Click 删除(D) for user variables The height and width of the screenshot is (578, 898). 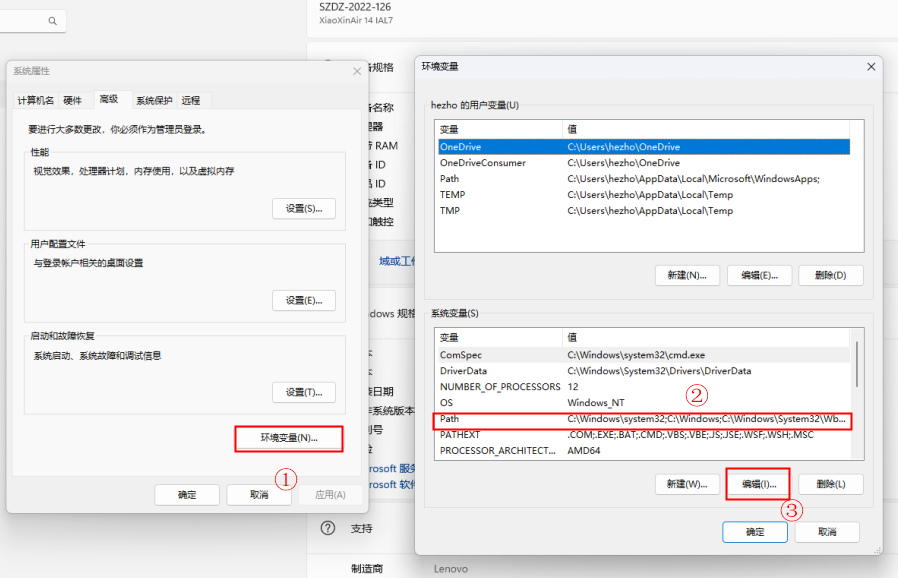[831, 276]
